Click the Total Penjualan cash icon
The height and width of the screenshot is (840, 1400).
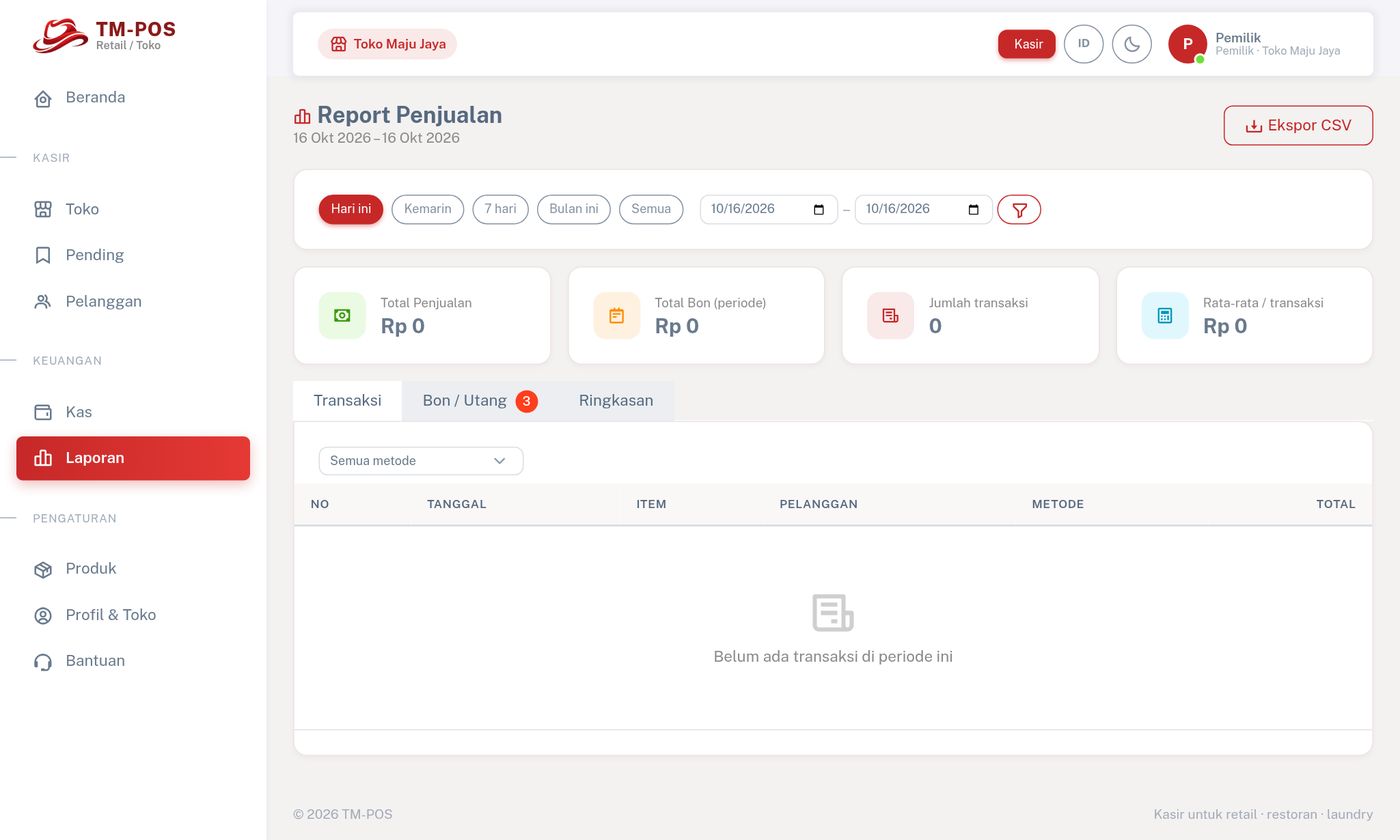pos(342,315)
